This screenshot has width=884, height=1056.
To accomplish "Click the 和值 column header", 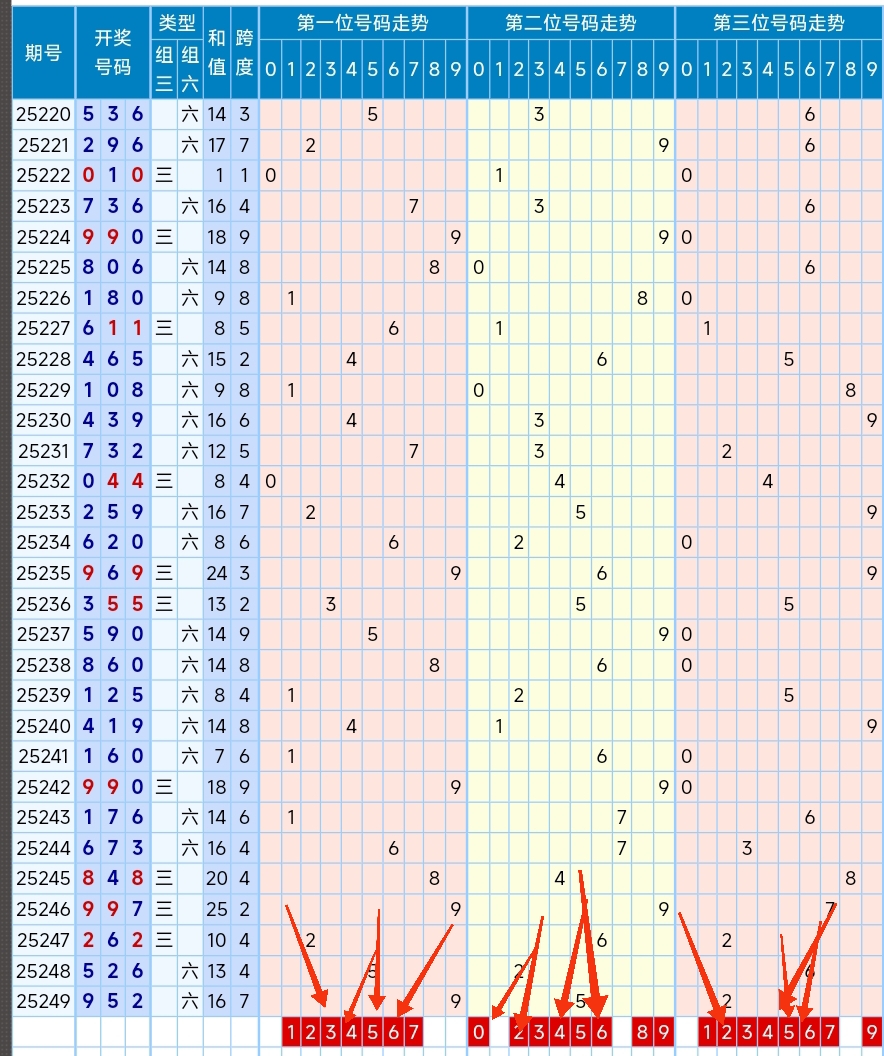I will (217, 53).
